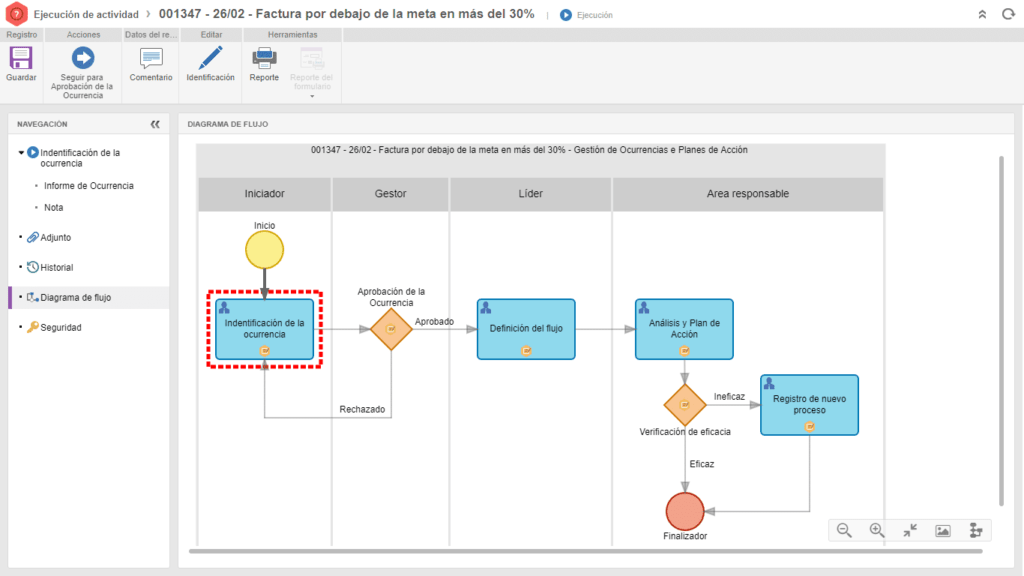
Task: Select Informe de Ocurrencia in navigation
Action: (x=89, y=186)
